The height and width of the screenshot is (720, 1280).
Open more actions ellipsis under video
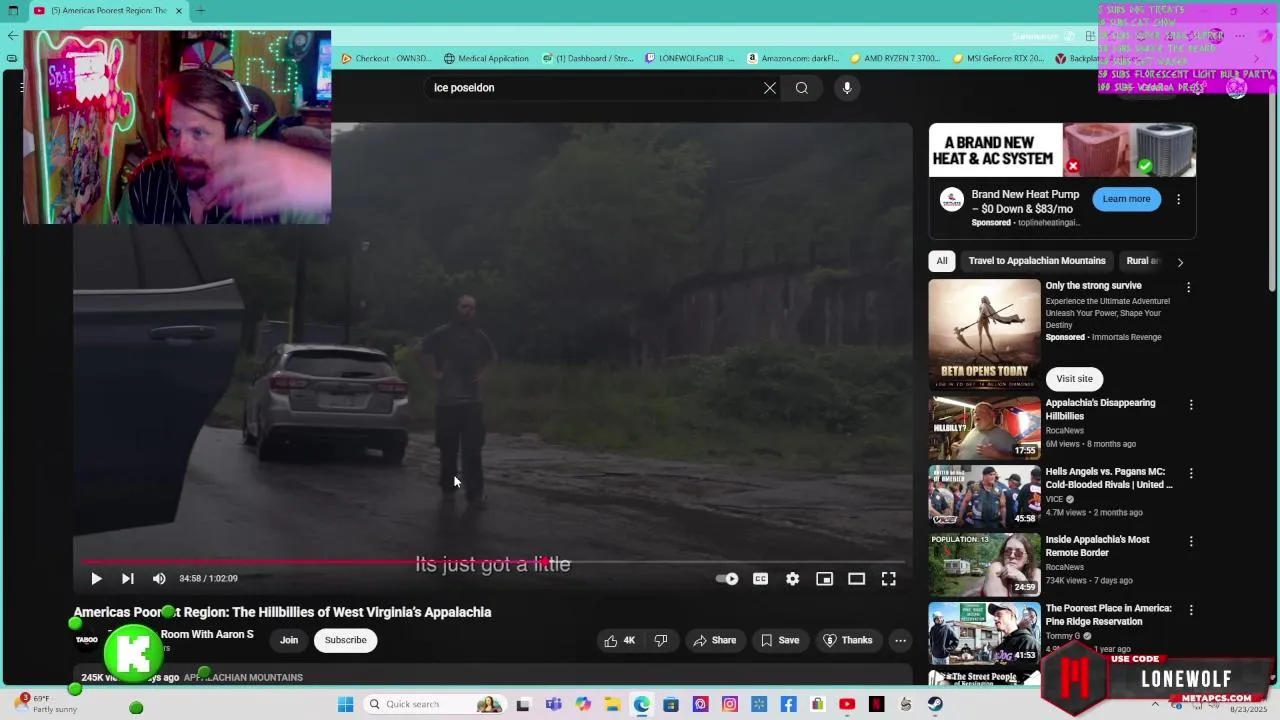point(900,640)
